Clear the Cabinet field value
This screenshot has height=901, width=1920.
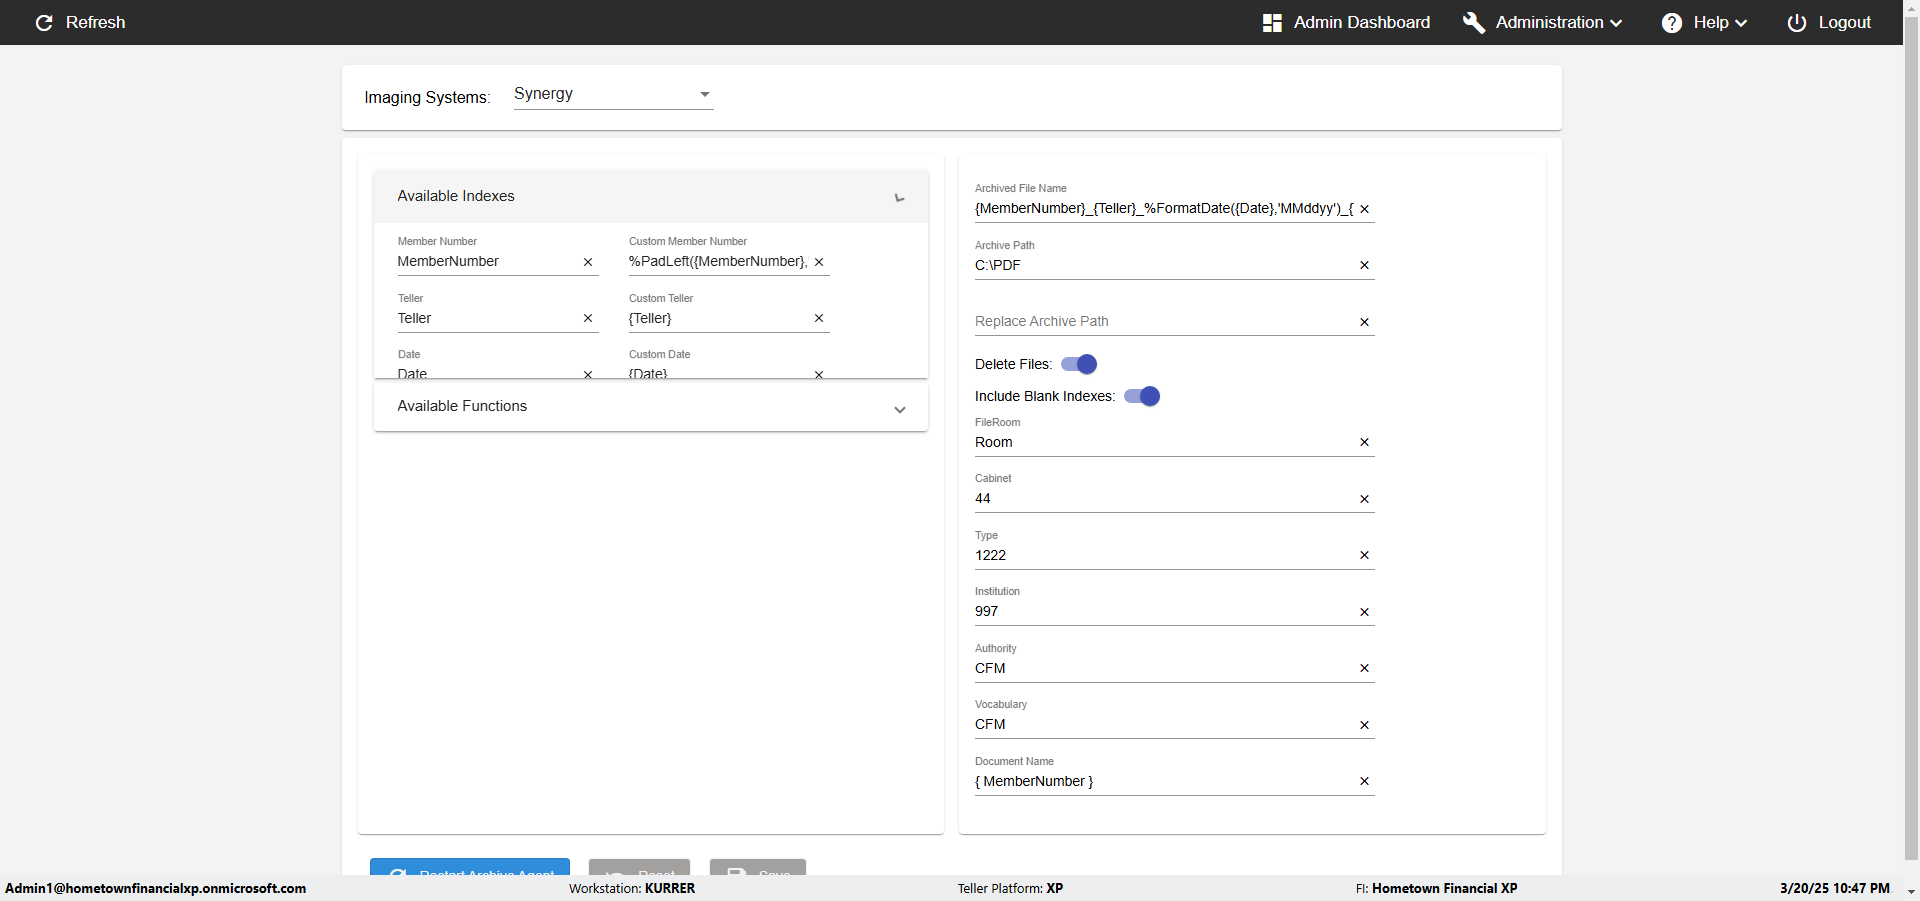point(1364,499)
